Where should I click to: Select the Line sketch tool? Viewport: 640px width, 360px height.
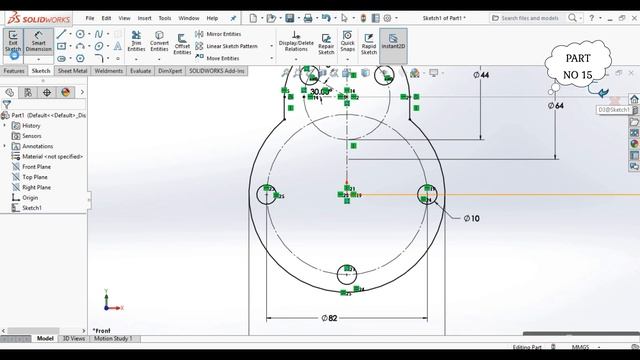click(x=62, y=34)
